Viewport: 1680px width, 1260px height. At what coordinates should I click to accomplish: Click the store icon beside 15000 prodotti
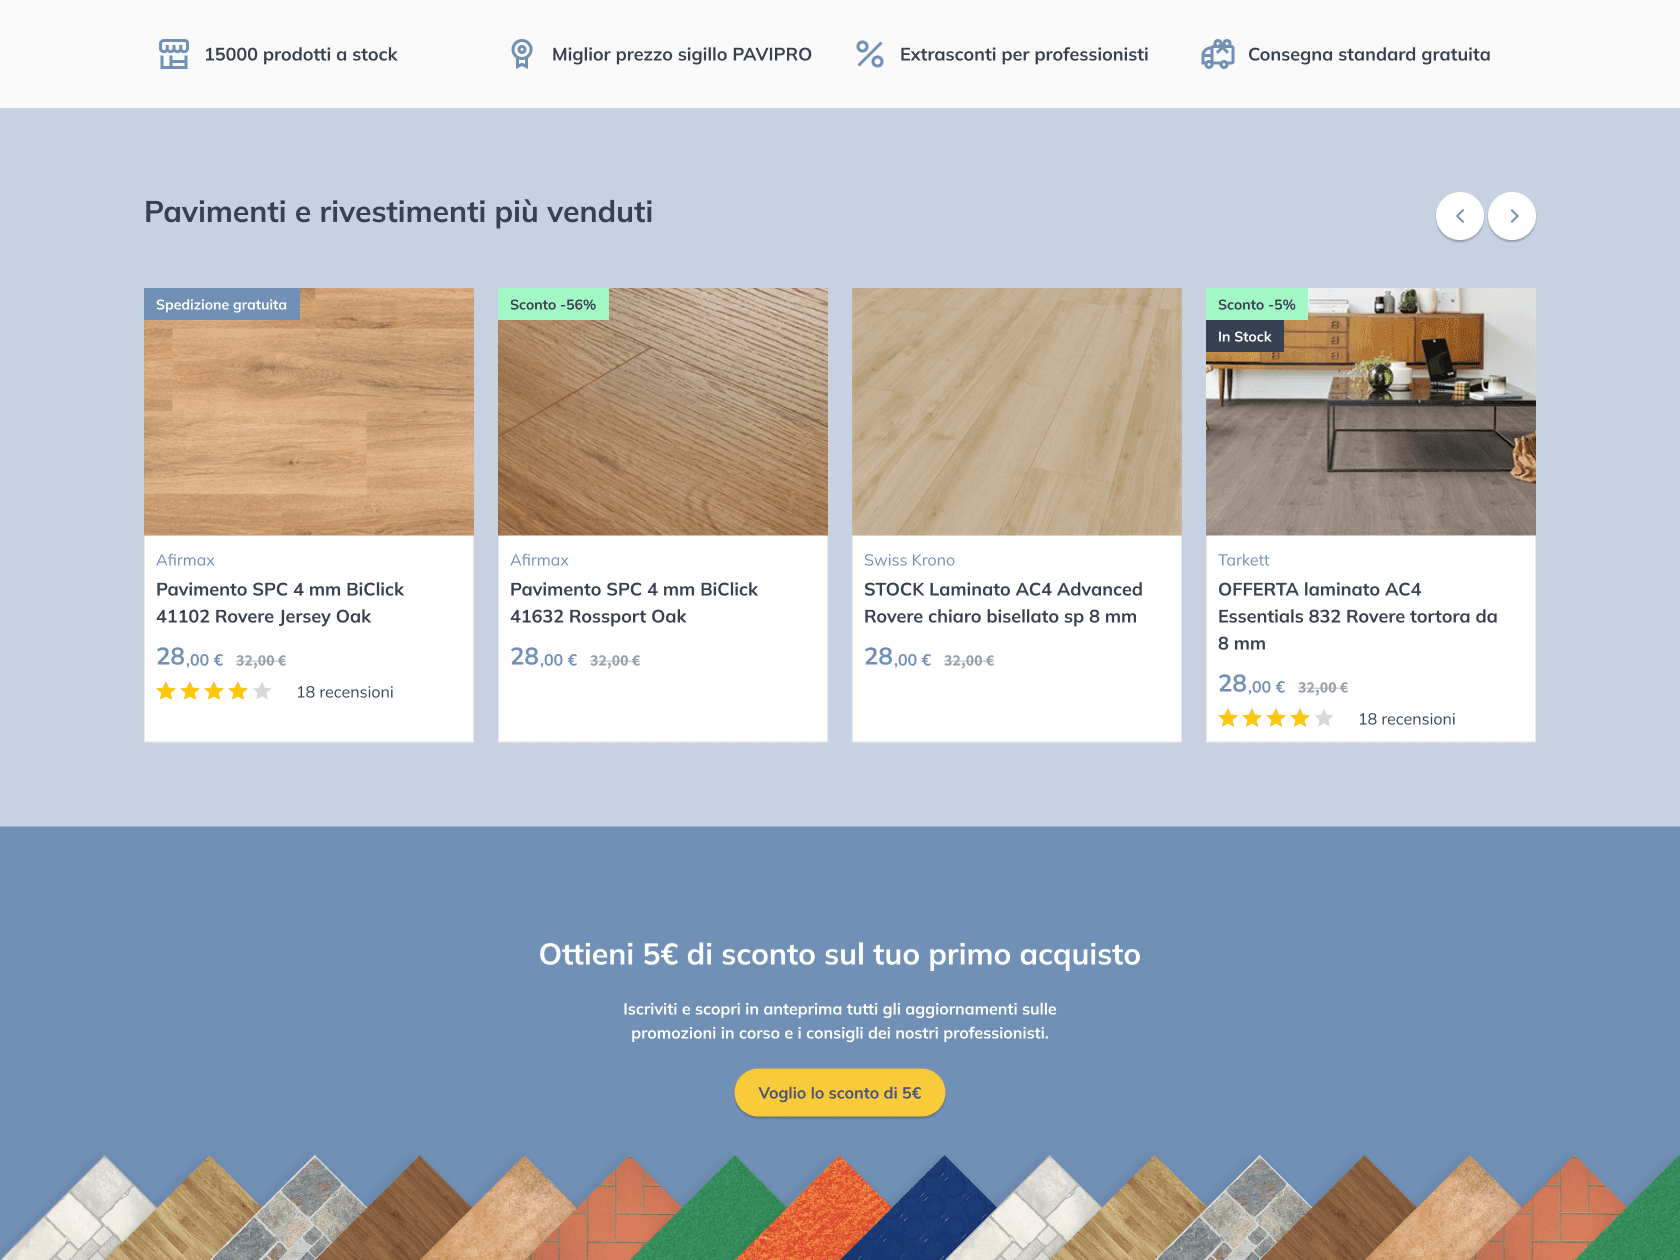coord(174,54)
